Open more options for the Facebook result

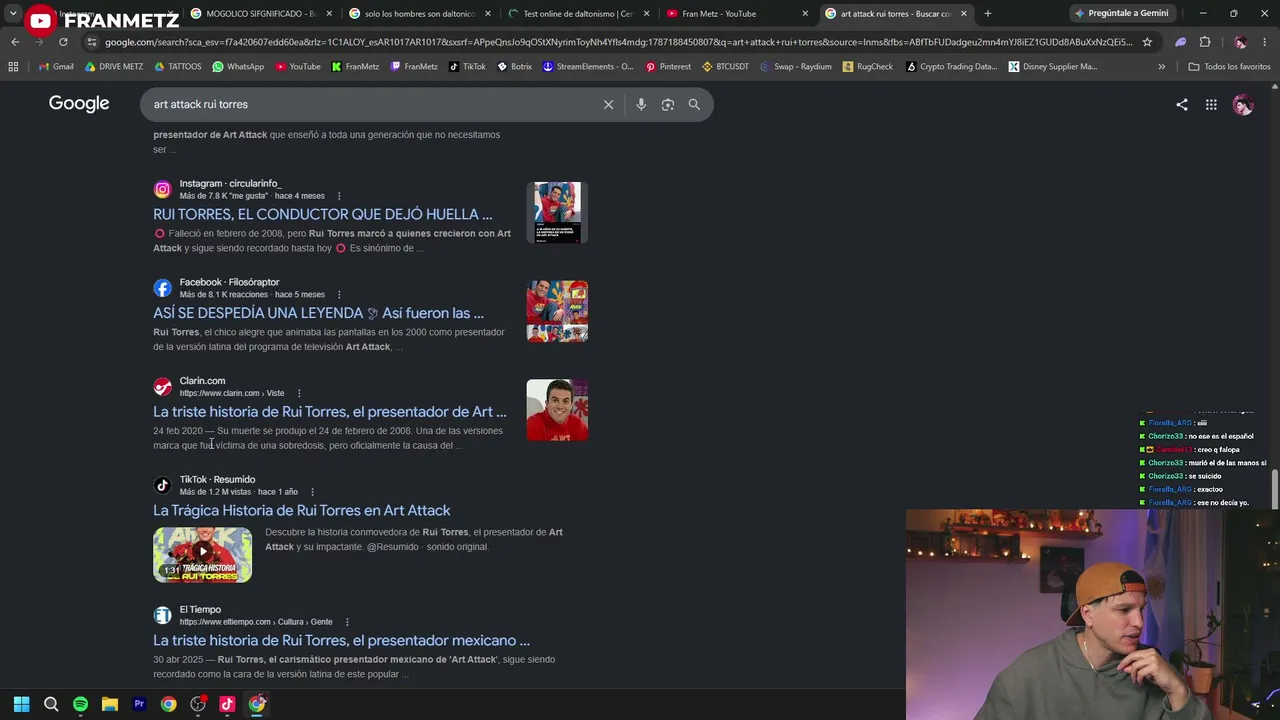point(339,295)
